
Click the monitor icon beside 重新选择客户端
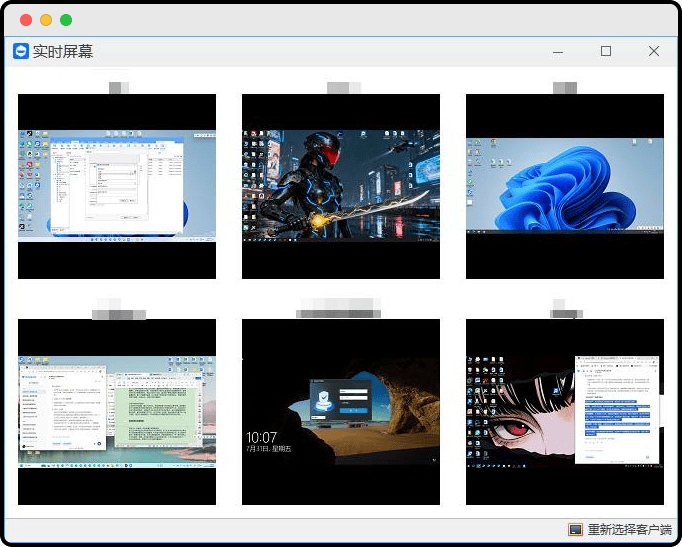tap(575, 530)
